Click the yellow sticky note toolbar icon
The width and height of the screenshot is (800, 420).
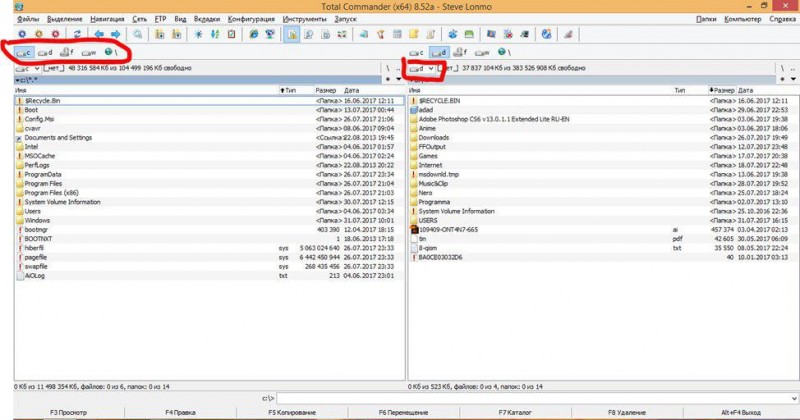(x=414, y=34)
